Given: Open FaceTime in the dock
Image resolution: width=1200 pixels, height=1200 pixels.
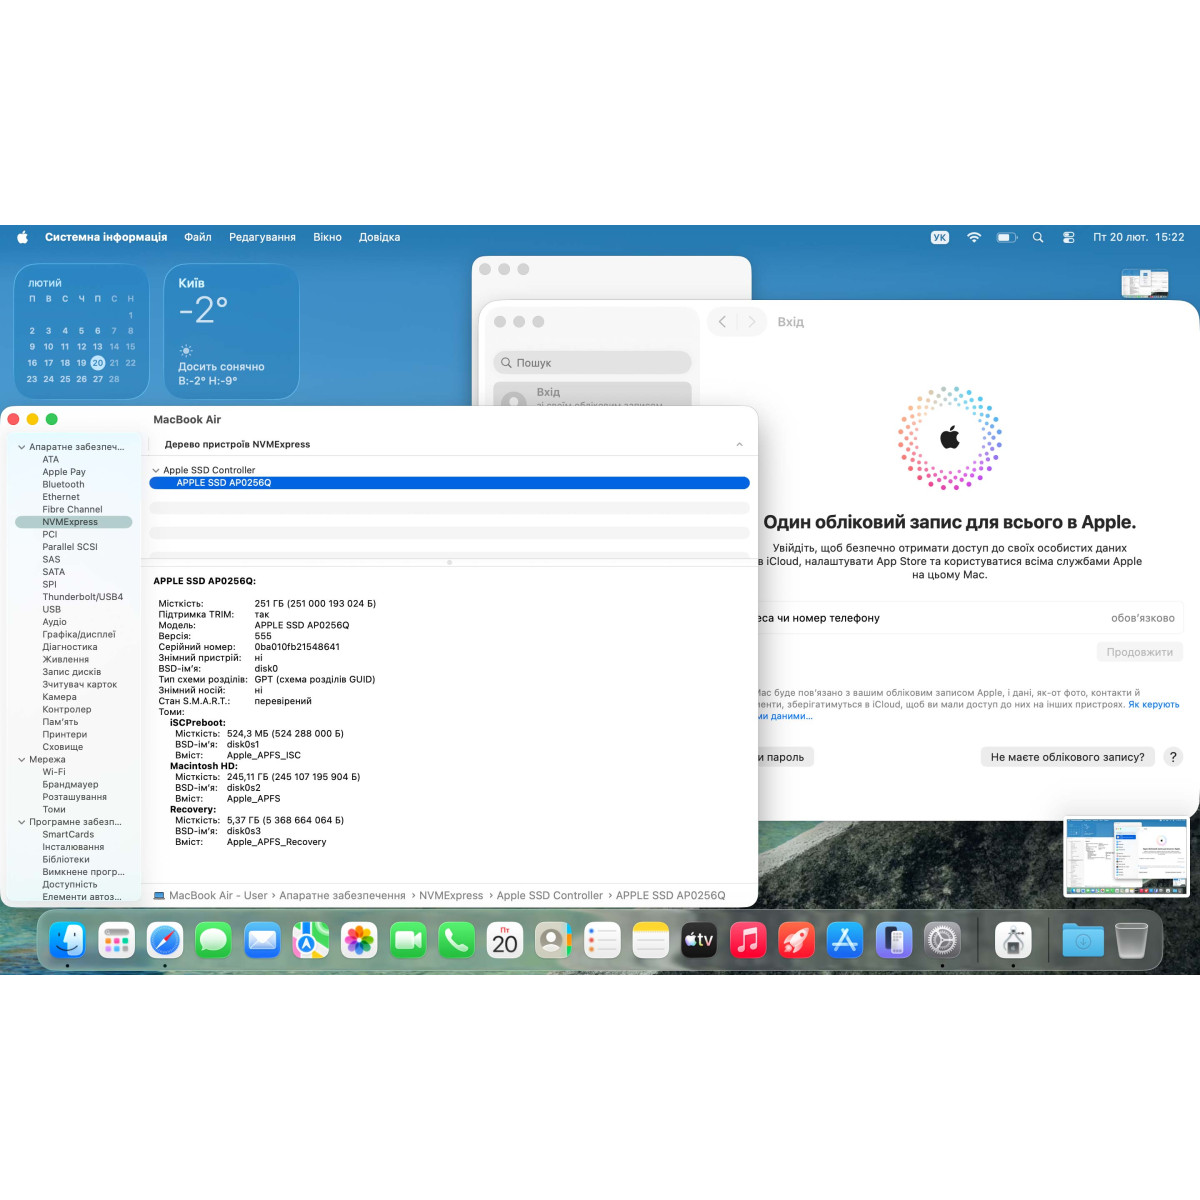Looking at the screenshot, I should (x=408, y=940).
